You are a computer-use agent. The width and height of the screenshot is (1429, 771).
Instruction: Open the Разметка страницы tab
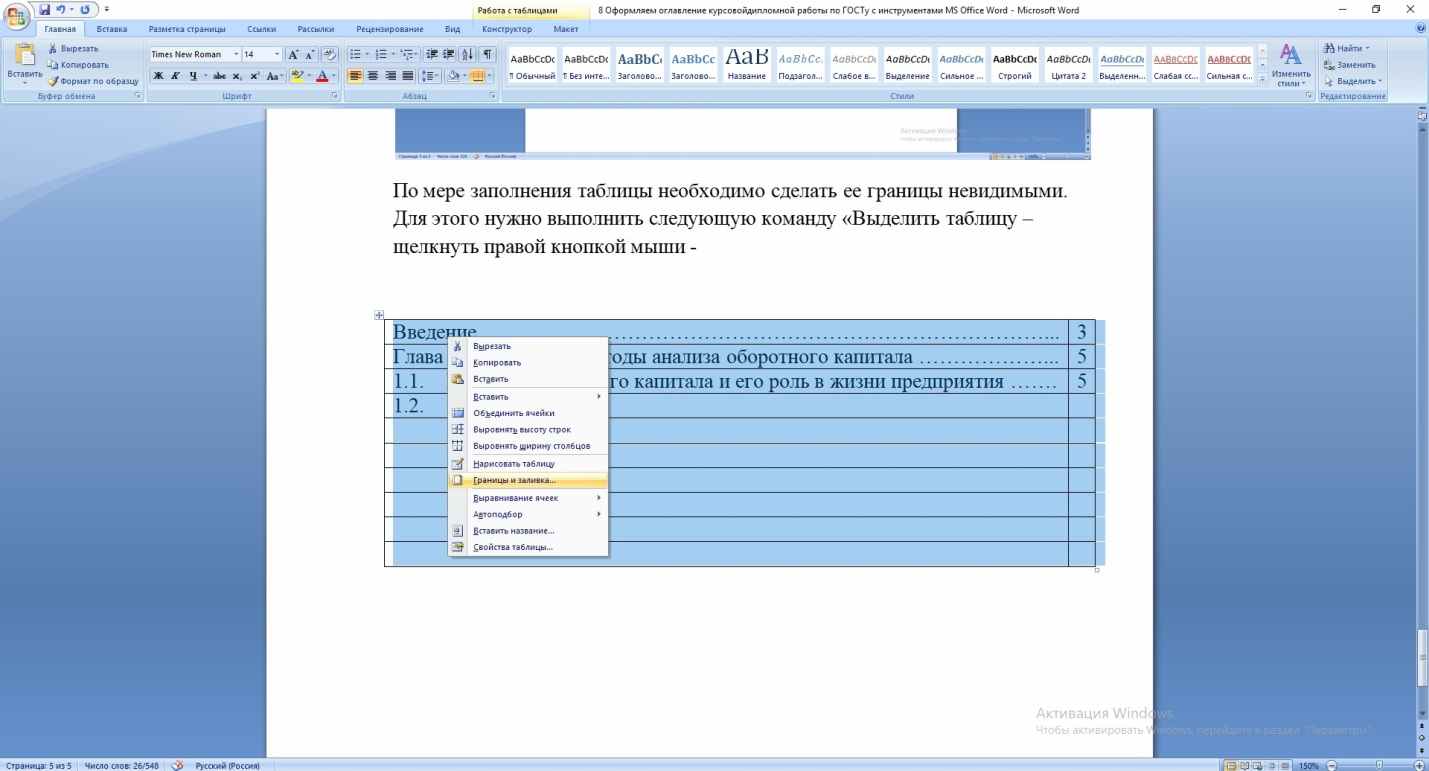[187, 29]
